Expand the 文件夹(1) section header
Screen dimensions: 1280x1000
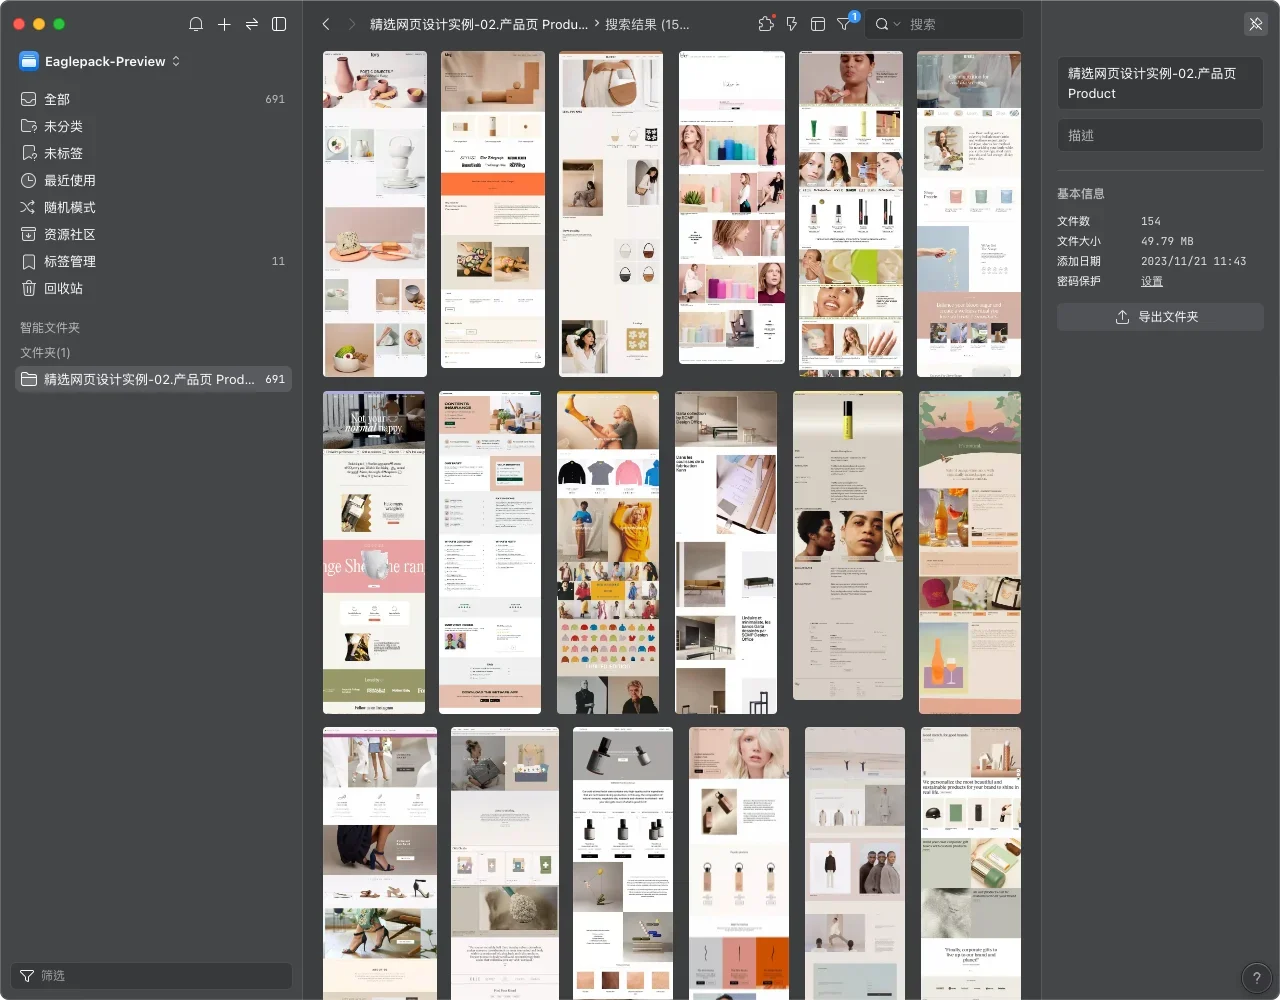(x=45, y=352)
